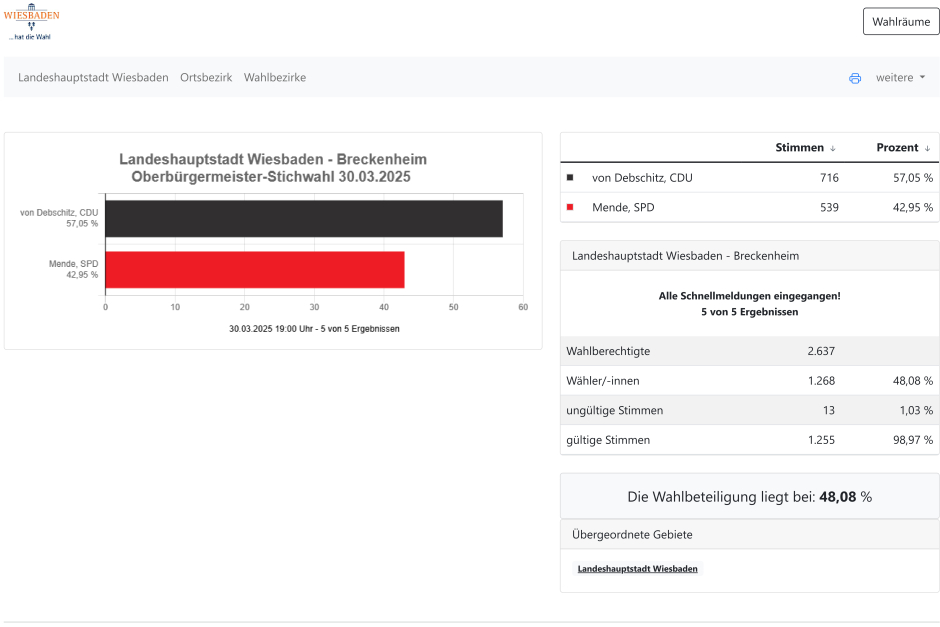The image size is (940, 627).
Task: Click the gültige Stimmen row label
Action: point(608,440)
